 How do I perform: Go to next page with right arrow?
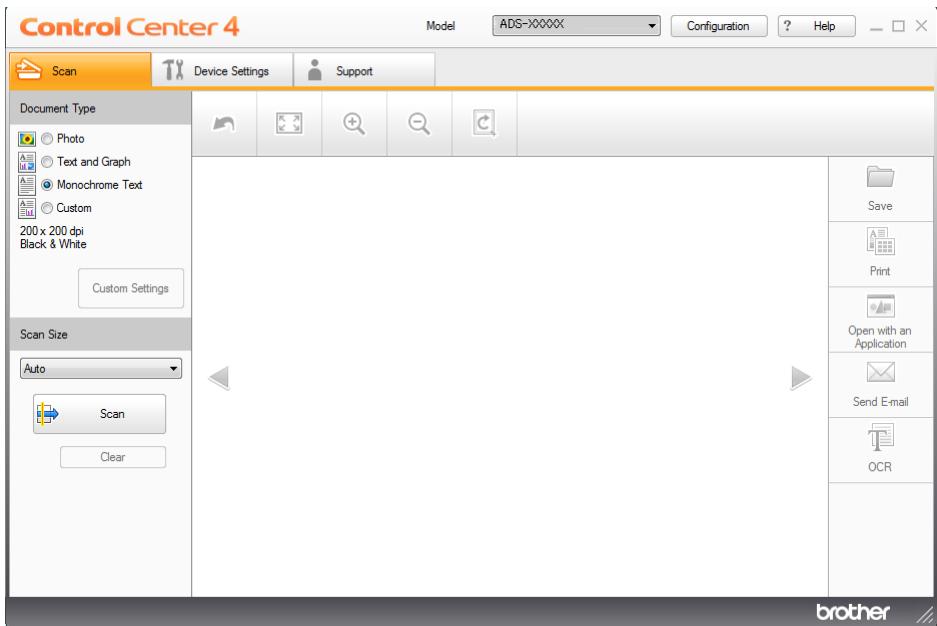(x=801, y=378)
